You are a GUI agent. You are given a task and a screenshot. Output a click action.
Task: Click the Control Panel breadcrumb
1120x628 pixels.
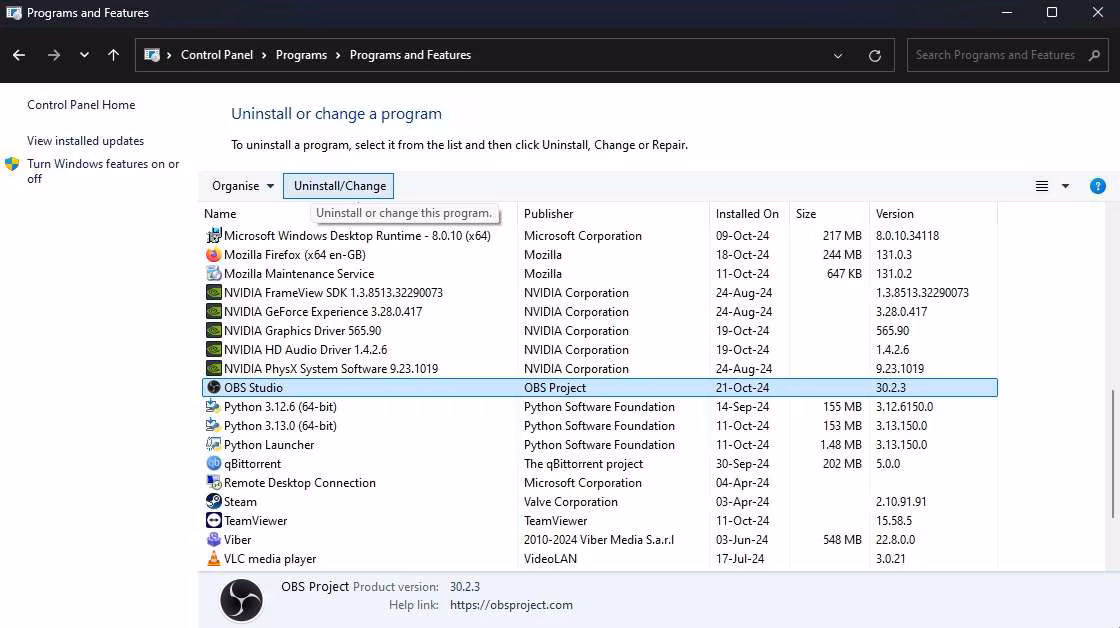tap(216, 55)
